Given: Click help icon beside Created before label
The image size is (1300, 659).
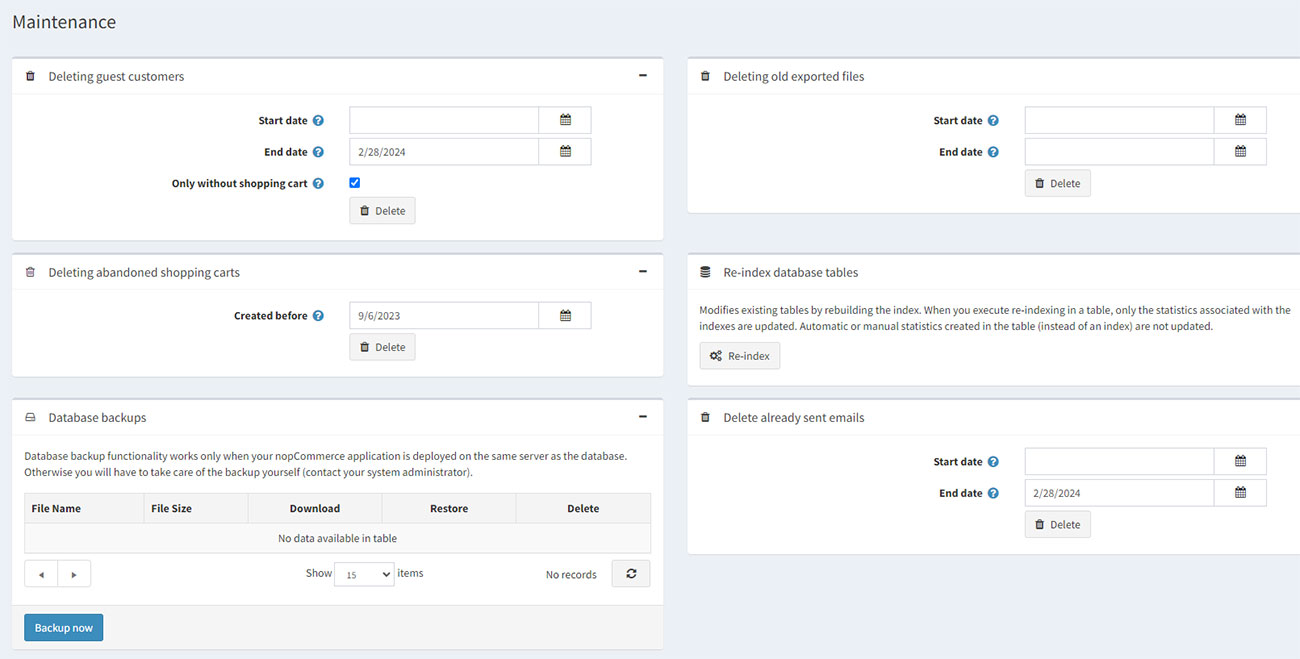Looking at the screenshot, I should tap(317, 315).
